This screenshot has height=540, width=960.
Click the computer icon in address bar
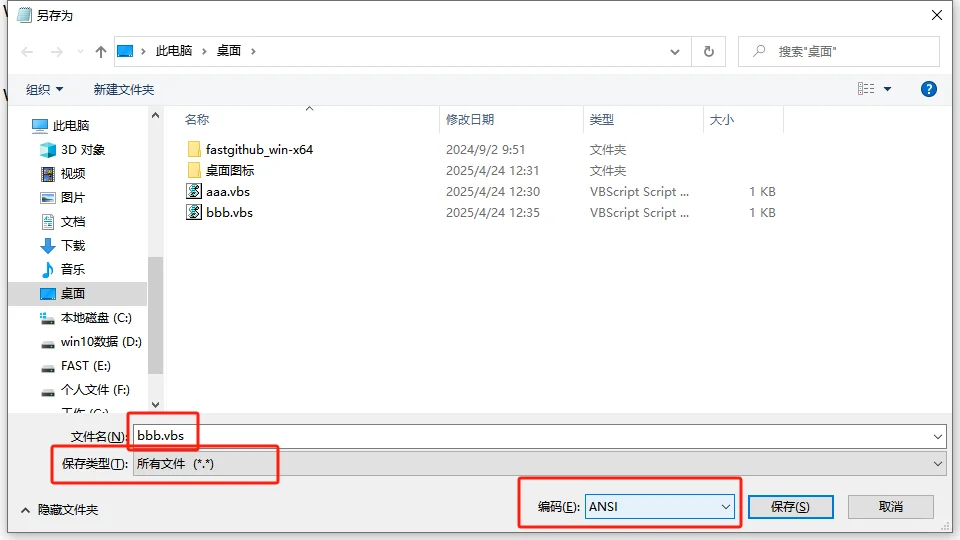[125, 51]
